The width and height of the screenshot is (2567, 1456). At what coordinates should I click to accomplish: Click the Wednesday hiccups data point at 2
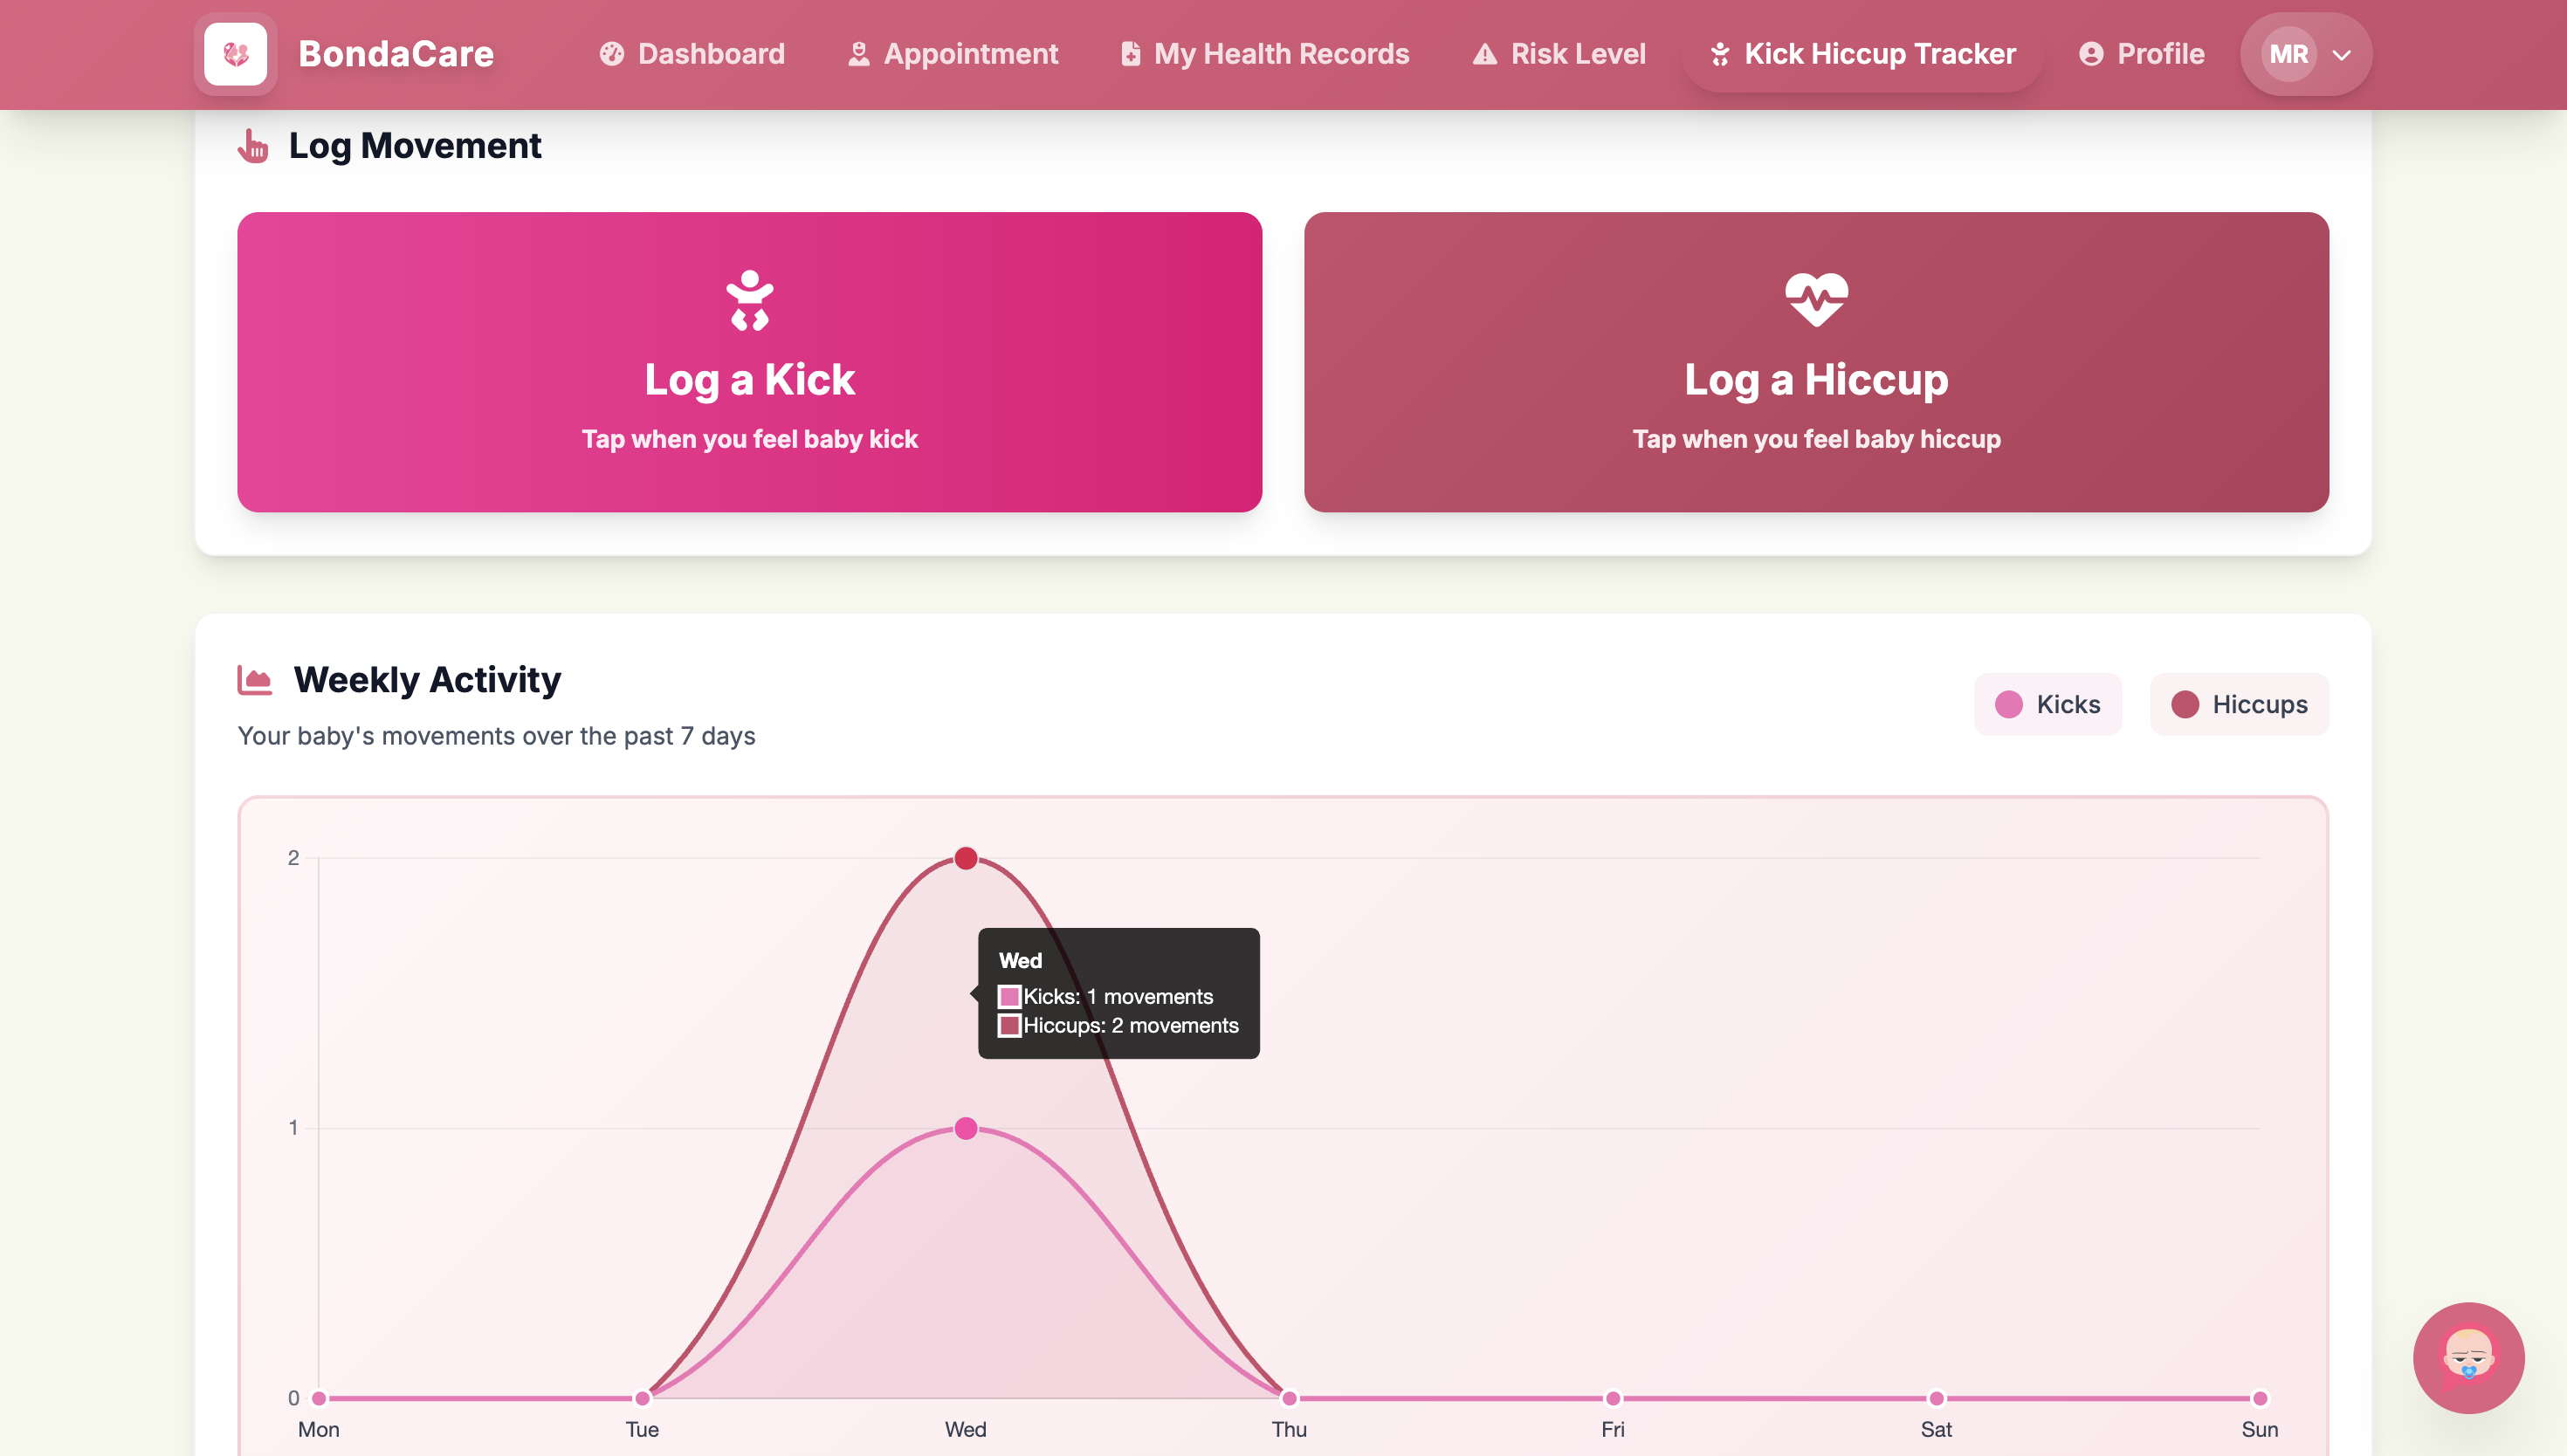click(965, 858)
